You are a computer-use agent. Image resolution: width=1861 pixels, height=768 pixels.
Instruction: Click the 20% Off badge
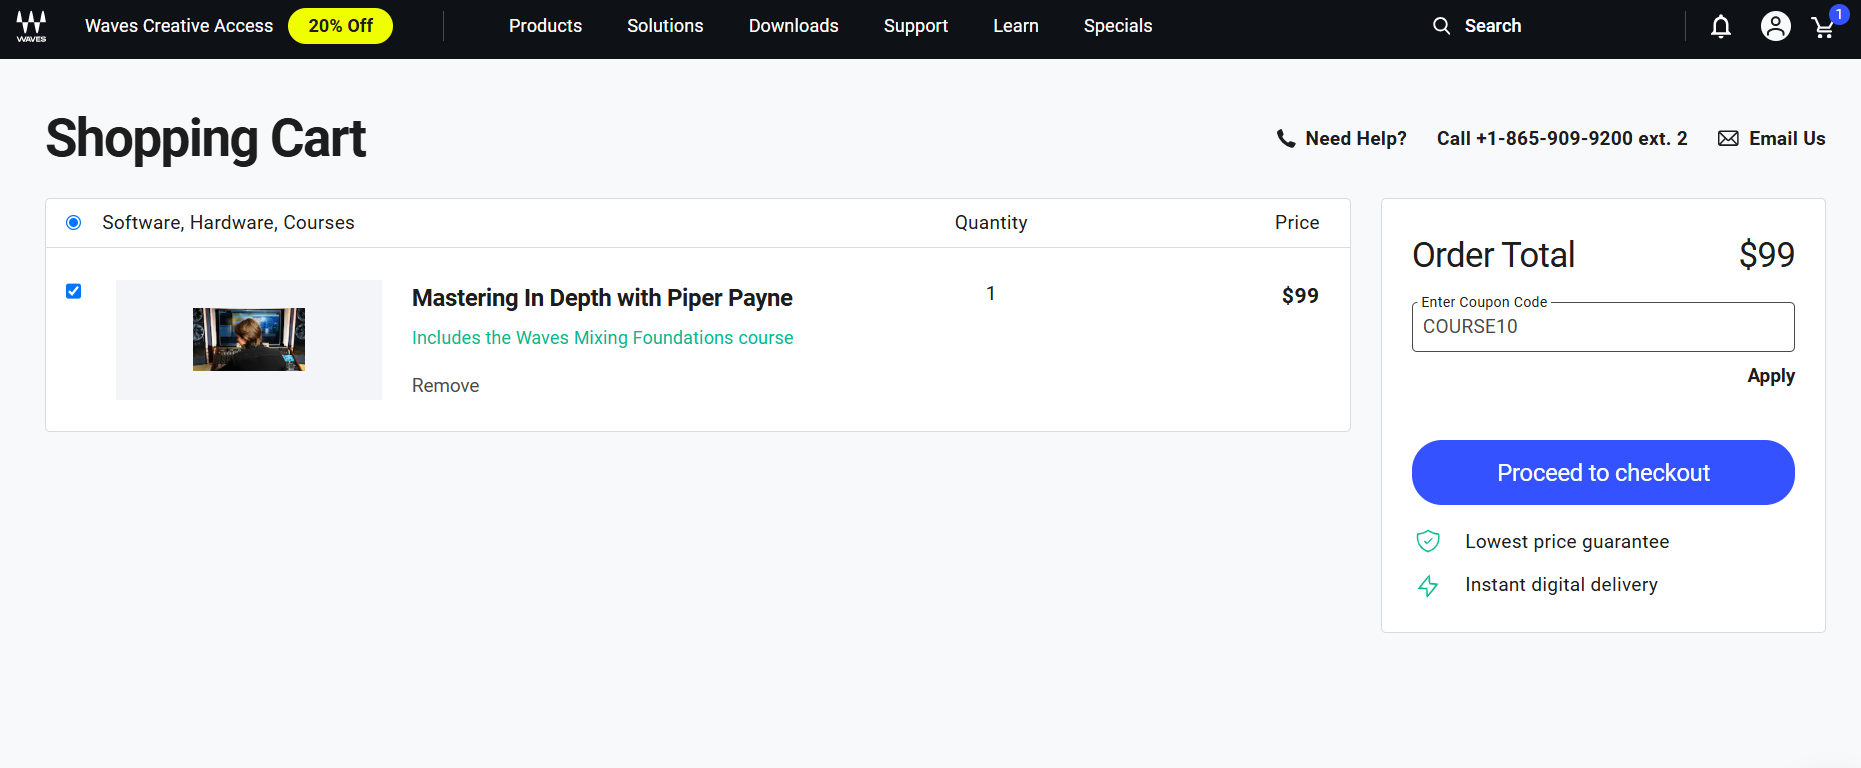coord(340,26)
